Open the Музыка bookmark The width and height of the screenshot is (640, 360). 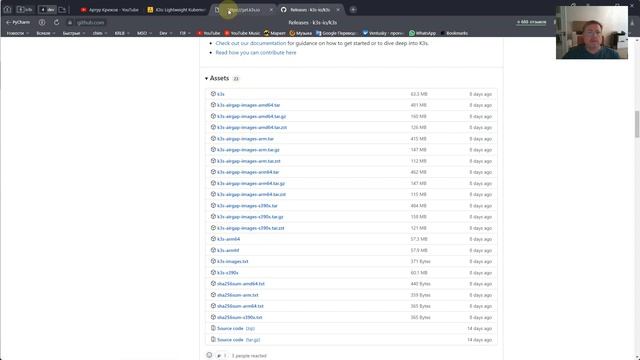pyautogui.click(x=301, y=33)
